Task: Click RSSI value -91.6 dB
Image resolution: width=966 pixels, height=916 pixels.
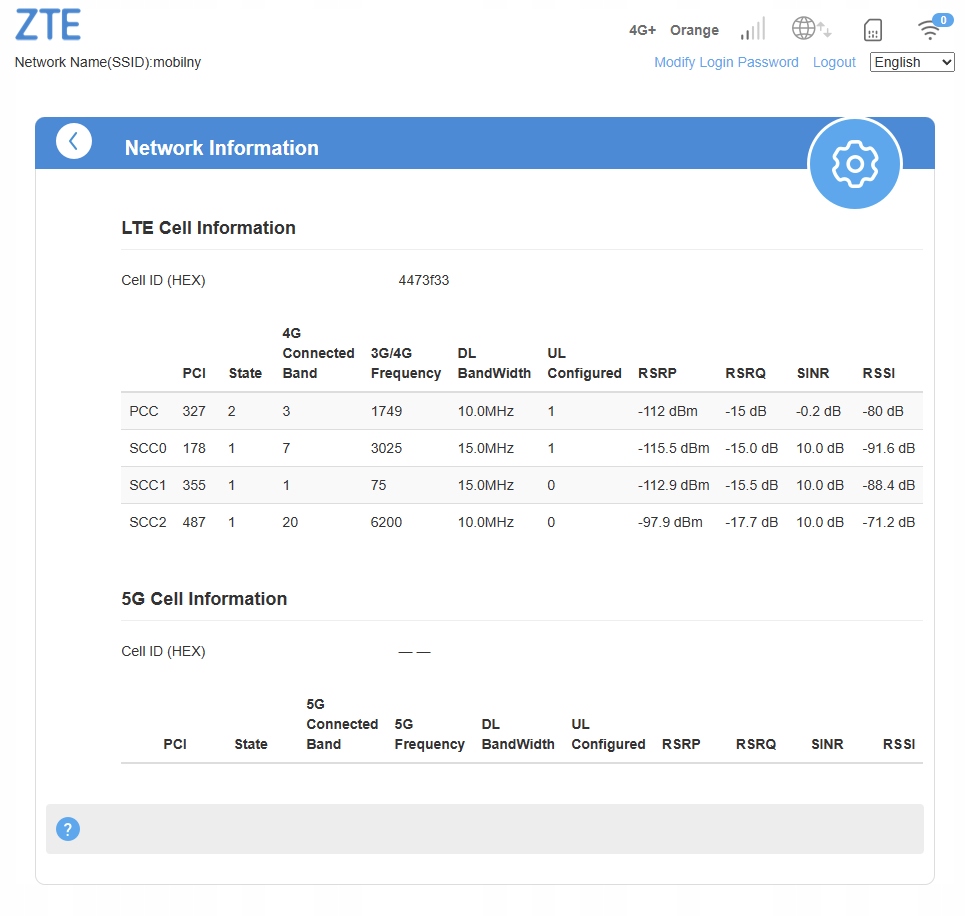Action: [x=888, y=448]
